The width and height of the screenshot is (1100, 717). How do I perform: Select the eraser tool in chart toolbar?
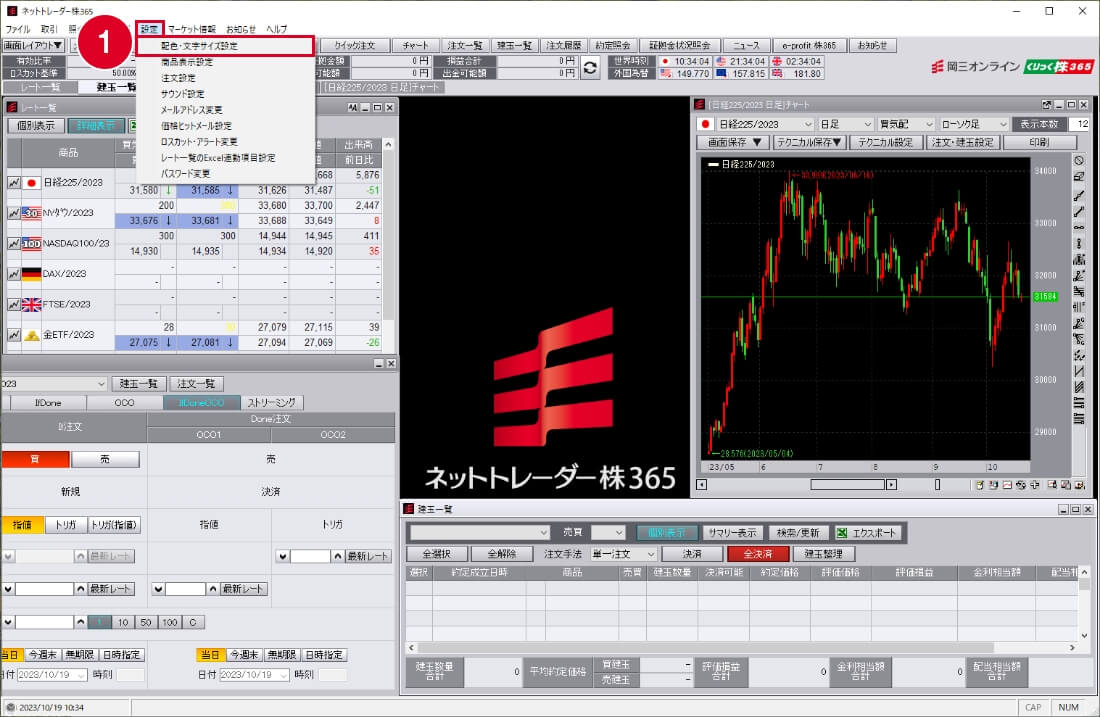(1079, 177)
